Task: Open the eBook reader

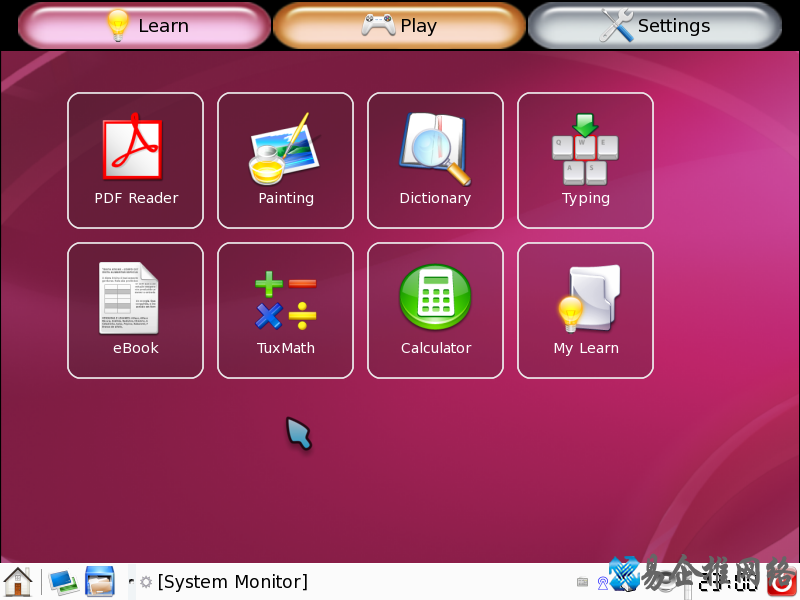Action: pyautogui.click(x=135, y=310)
